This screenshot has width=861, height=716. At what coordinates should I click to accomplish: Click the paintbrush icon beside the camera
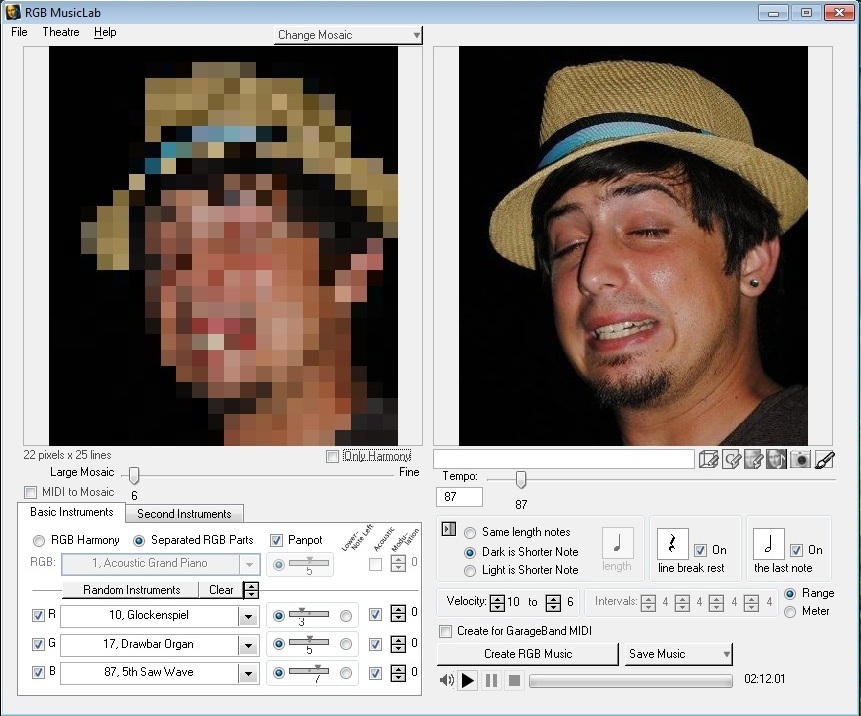click(x=824, y=459)
